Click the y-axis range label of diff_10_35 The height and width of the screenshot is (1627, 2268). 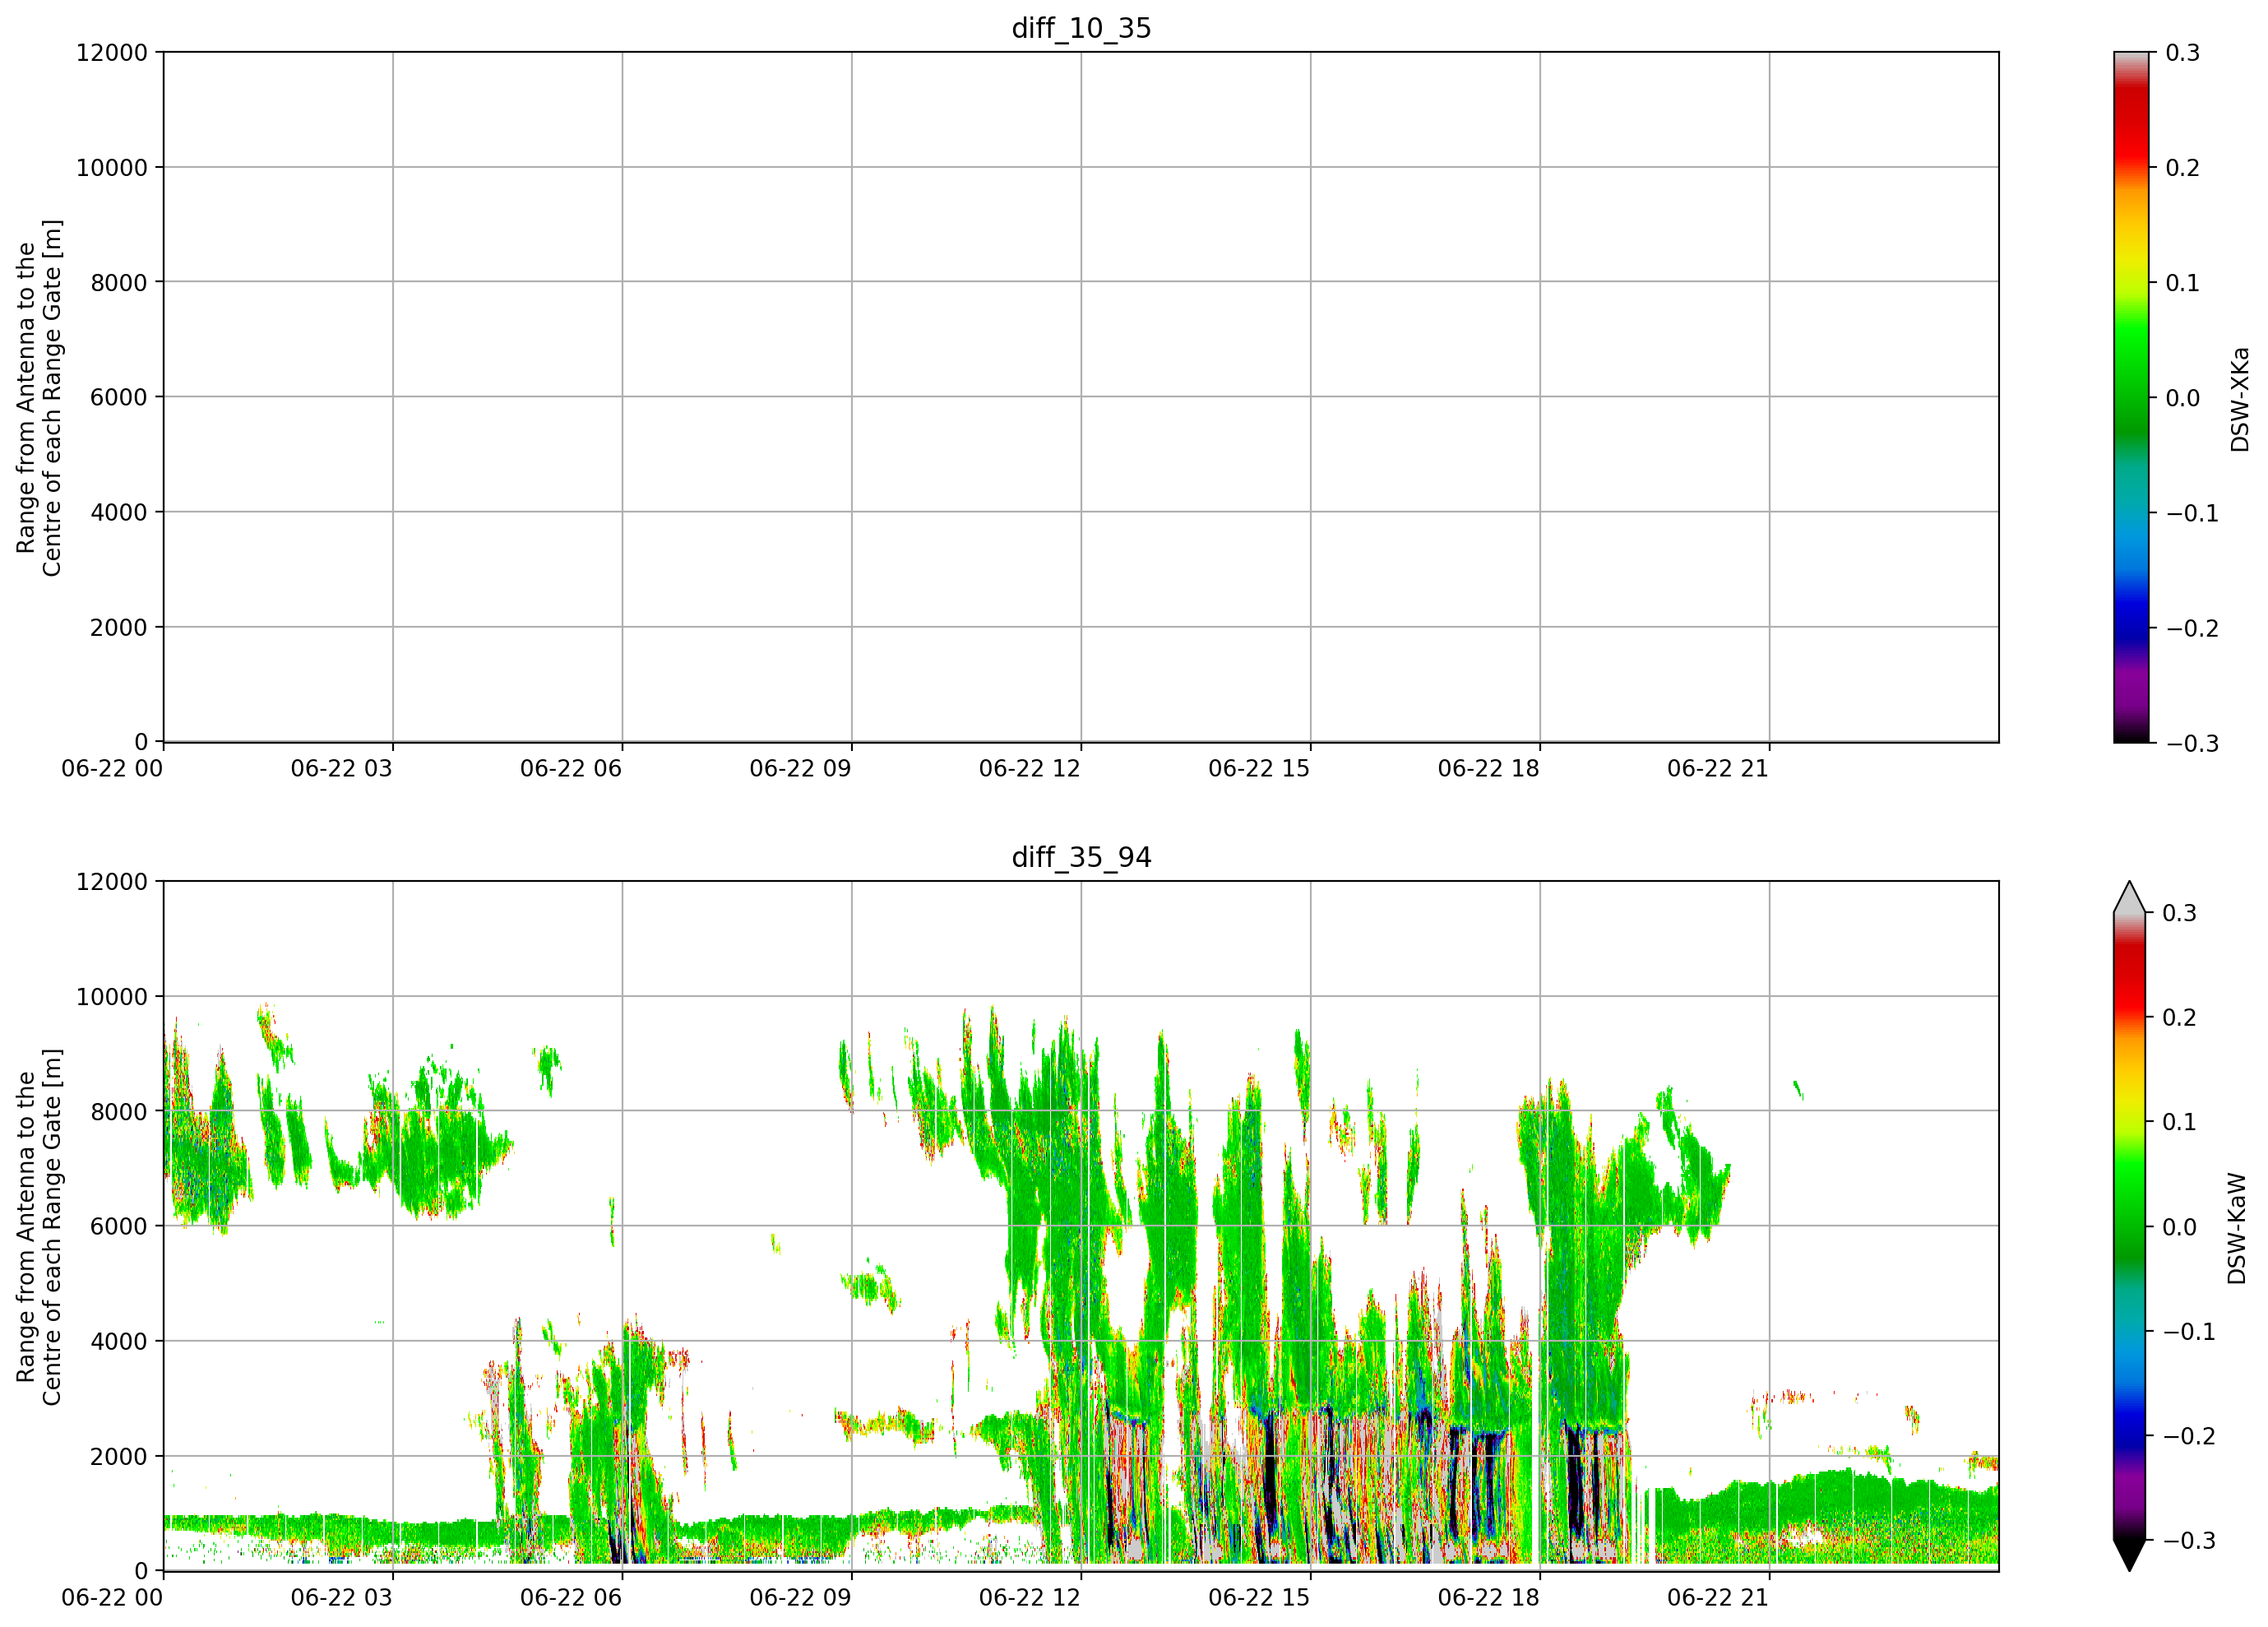coord(39,397)
